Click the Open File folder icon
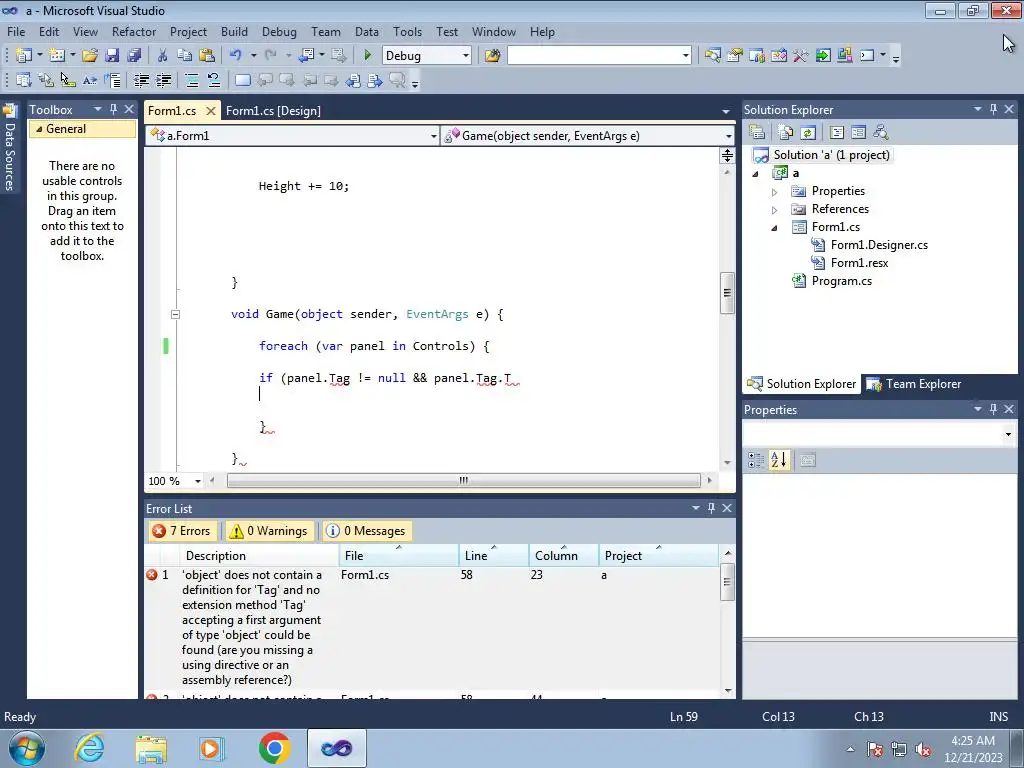 90,56
